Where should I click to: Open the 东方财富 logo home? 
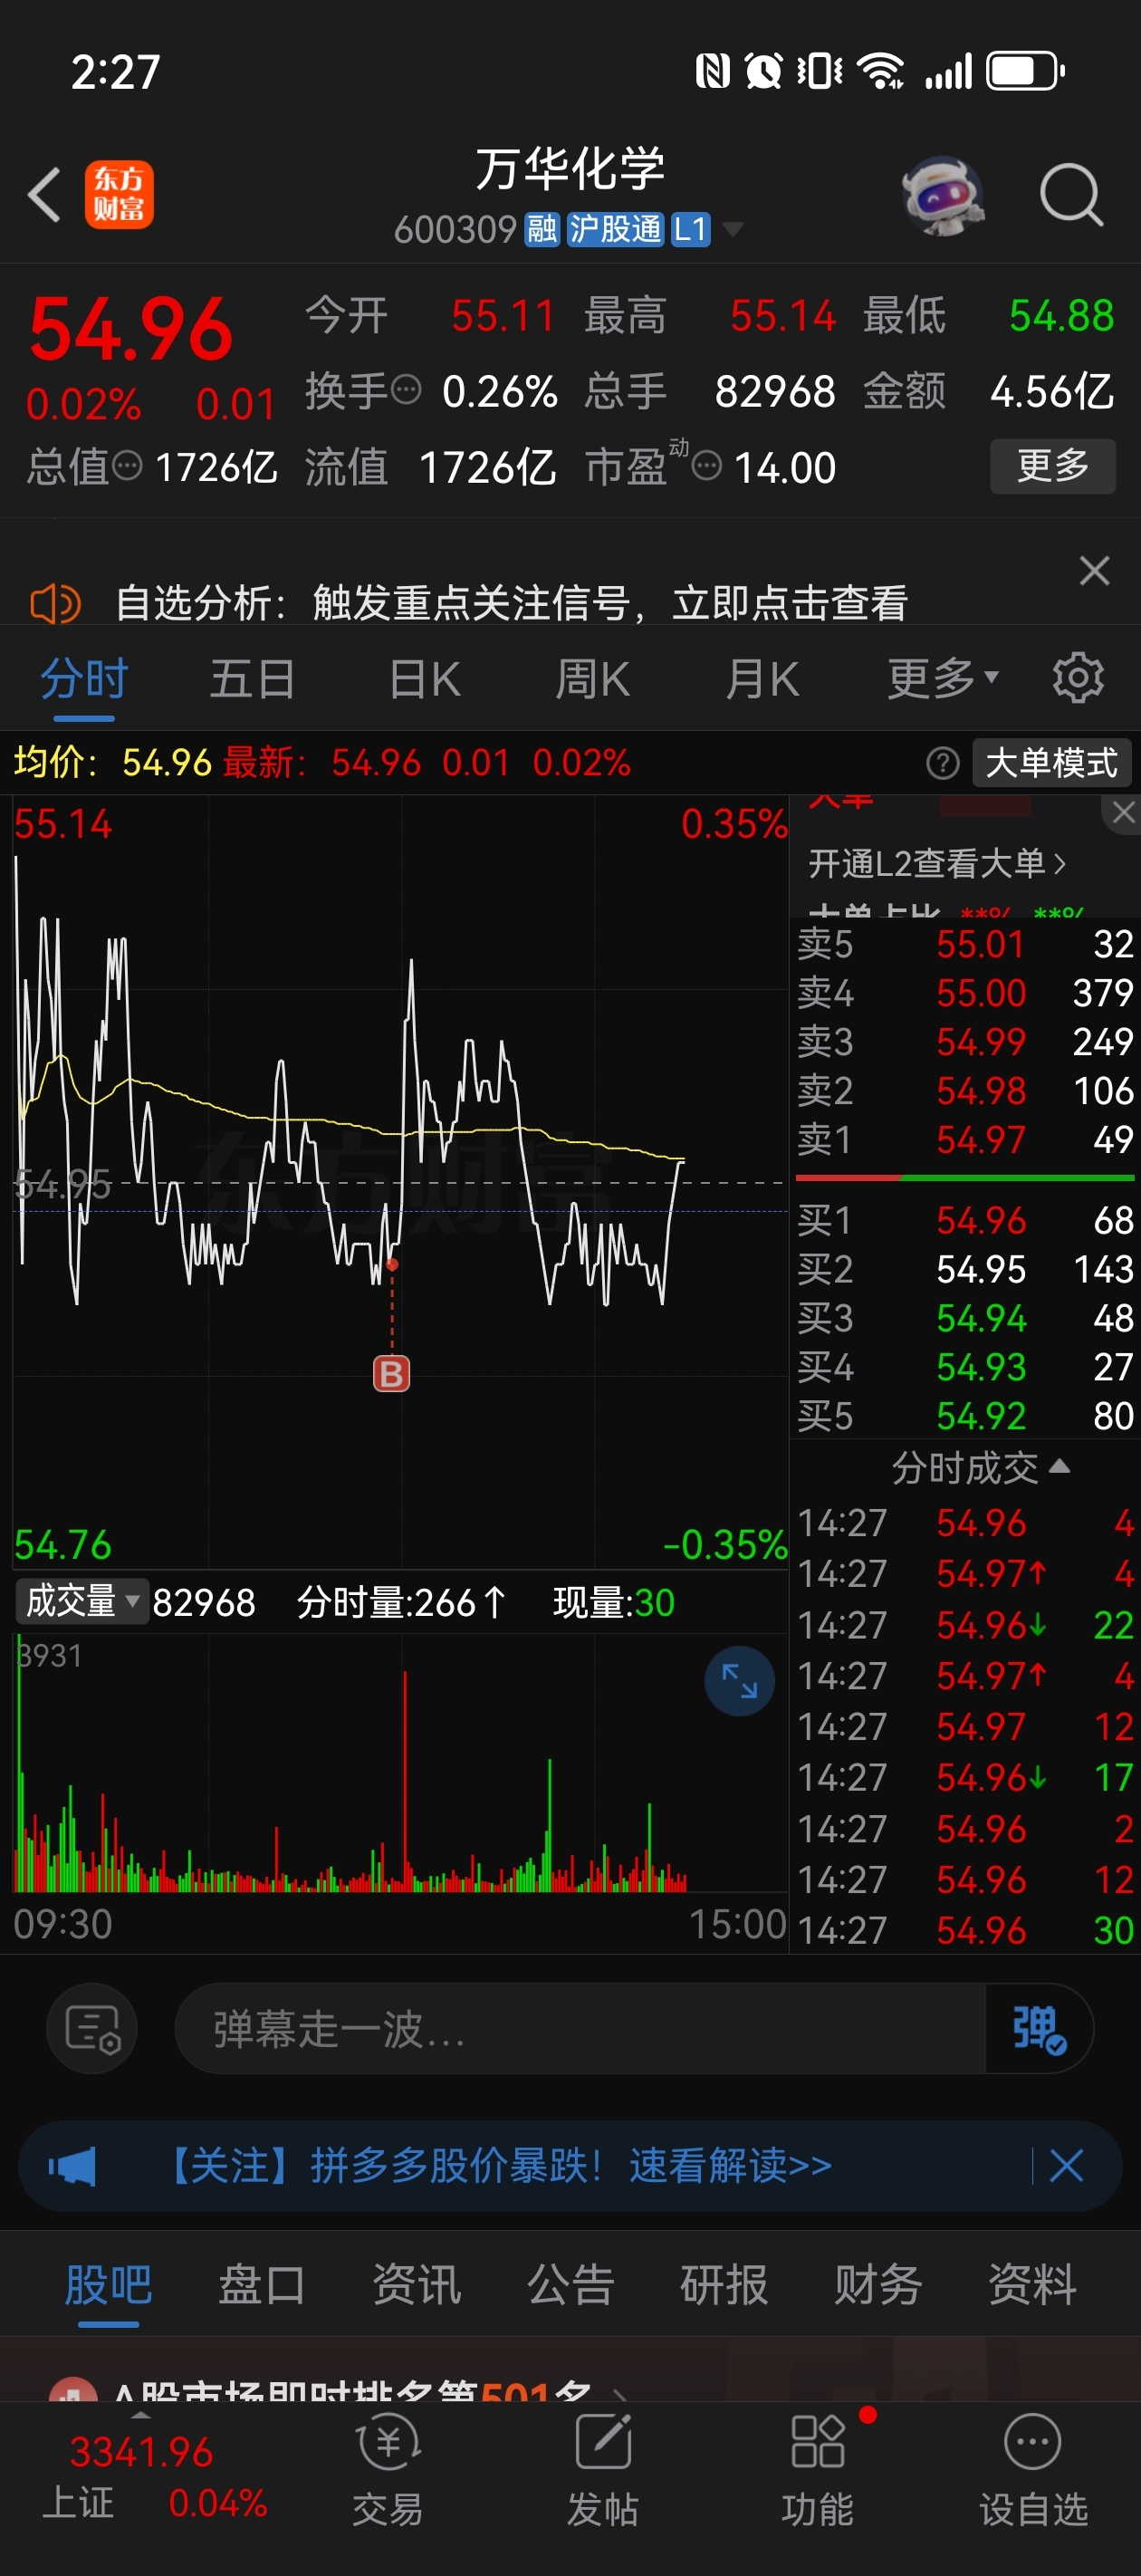pos(119,194)
